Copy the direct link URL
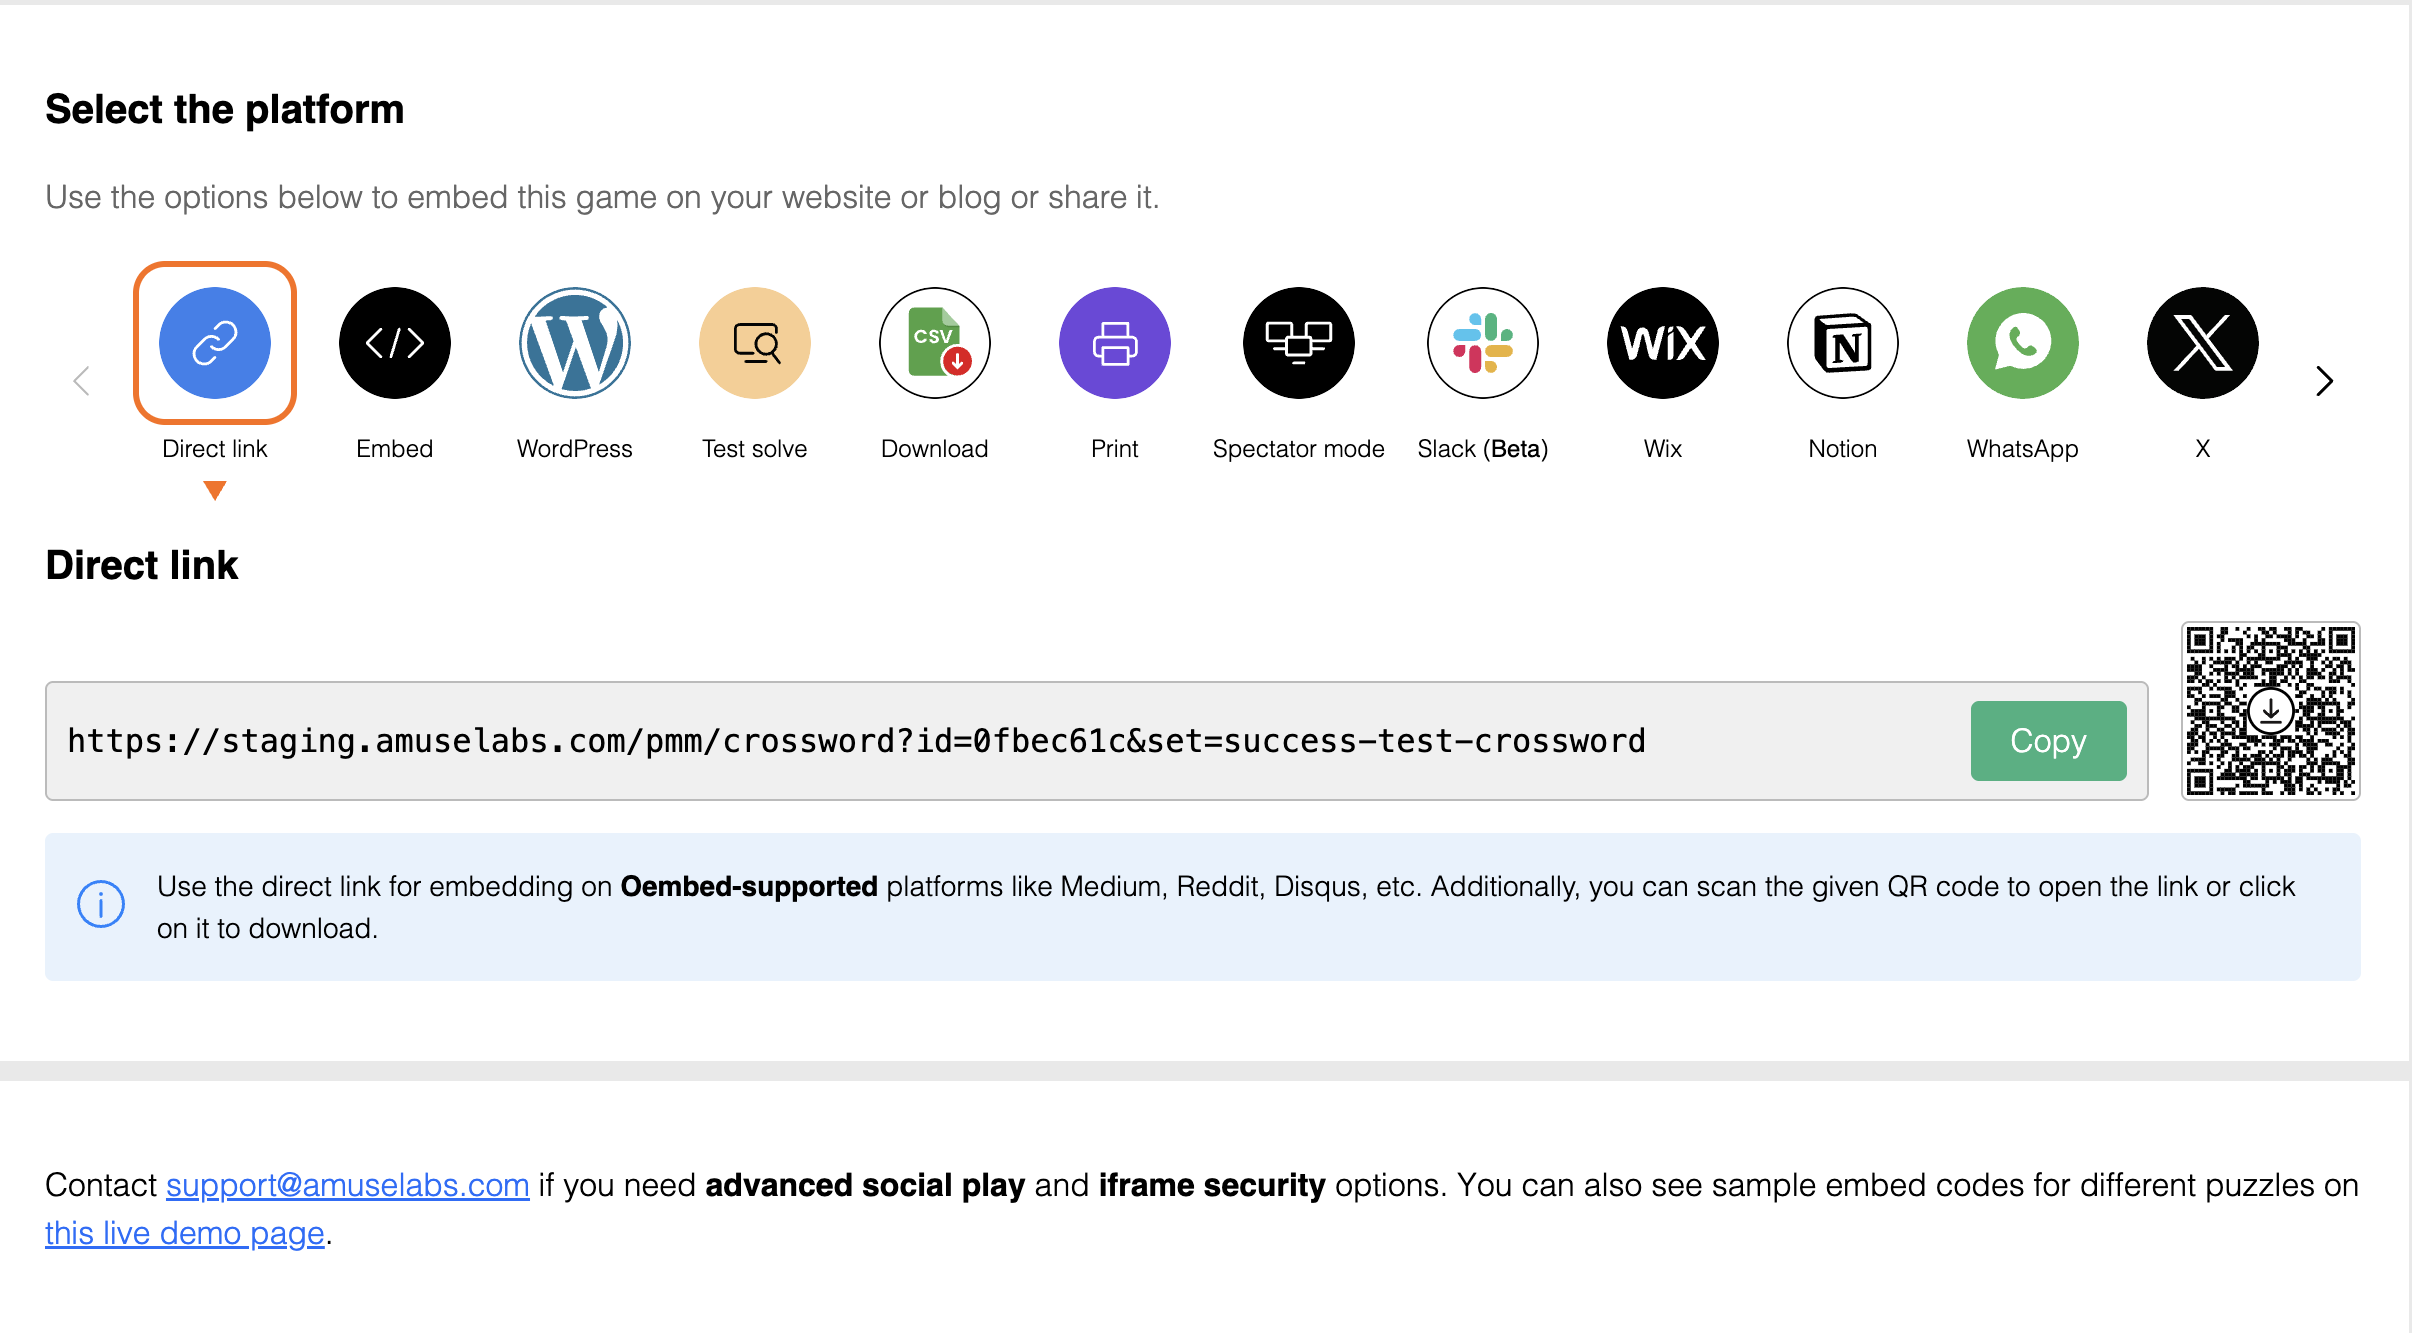This screenshot has width=2412, height=1333. (x=2049, y=741)
